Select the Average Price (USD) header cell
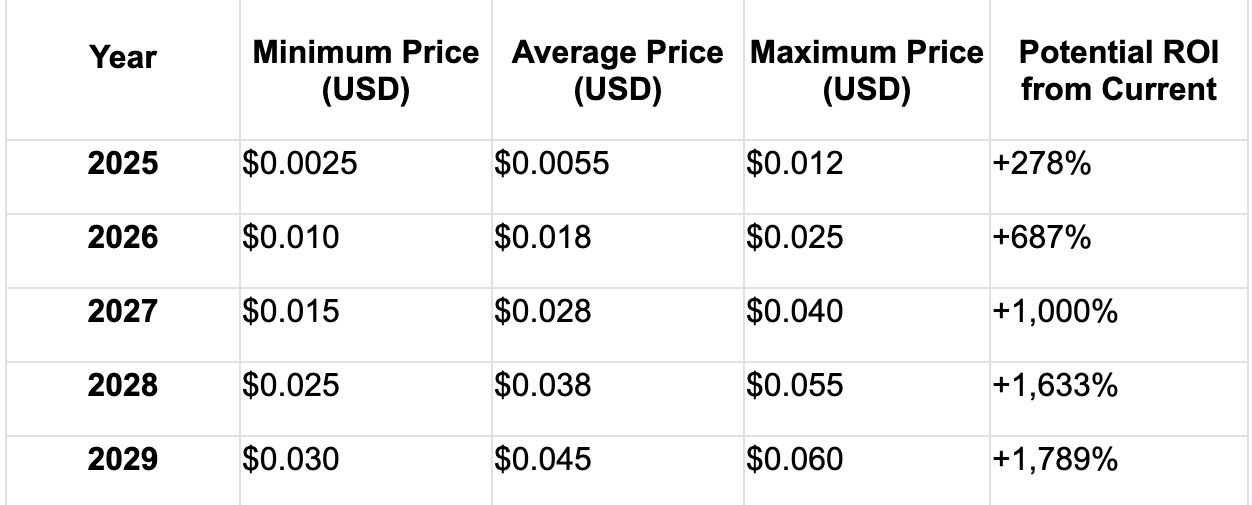This screenshot has width=1252, height=505. point(617,71)
